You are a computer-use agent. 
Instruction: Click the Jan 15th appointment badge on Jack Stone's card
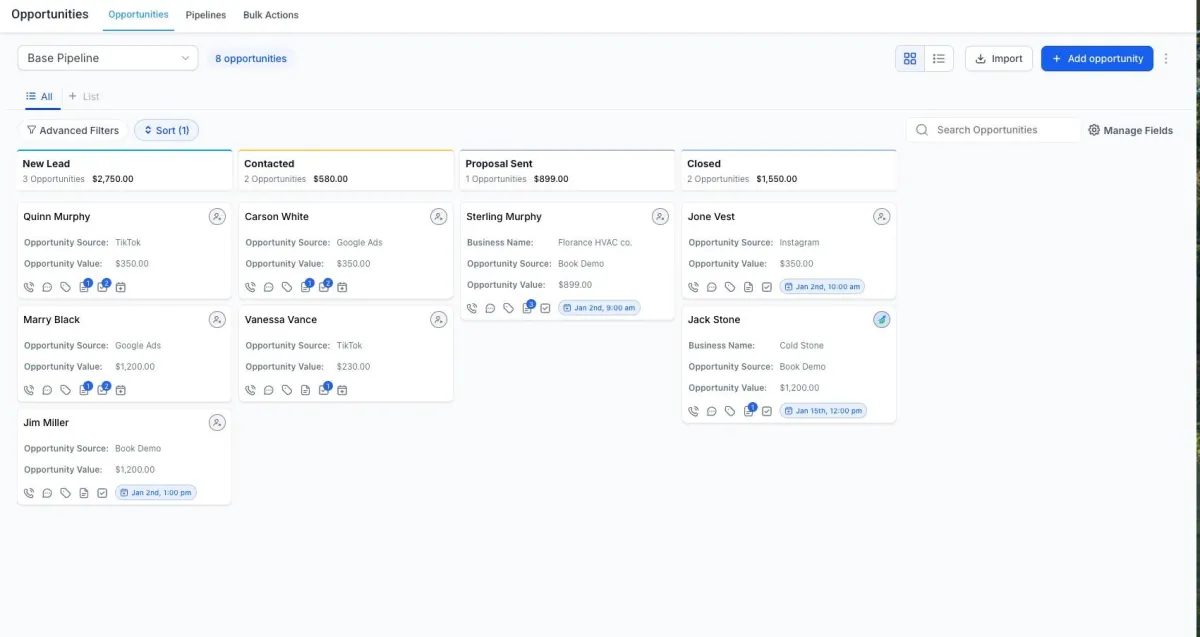pos(823,411)
